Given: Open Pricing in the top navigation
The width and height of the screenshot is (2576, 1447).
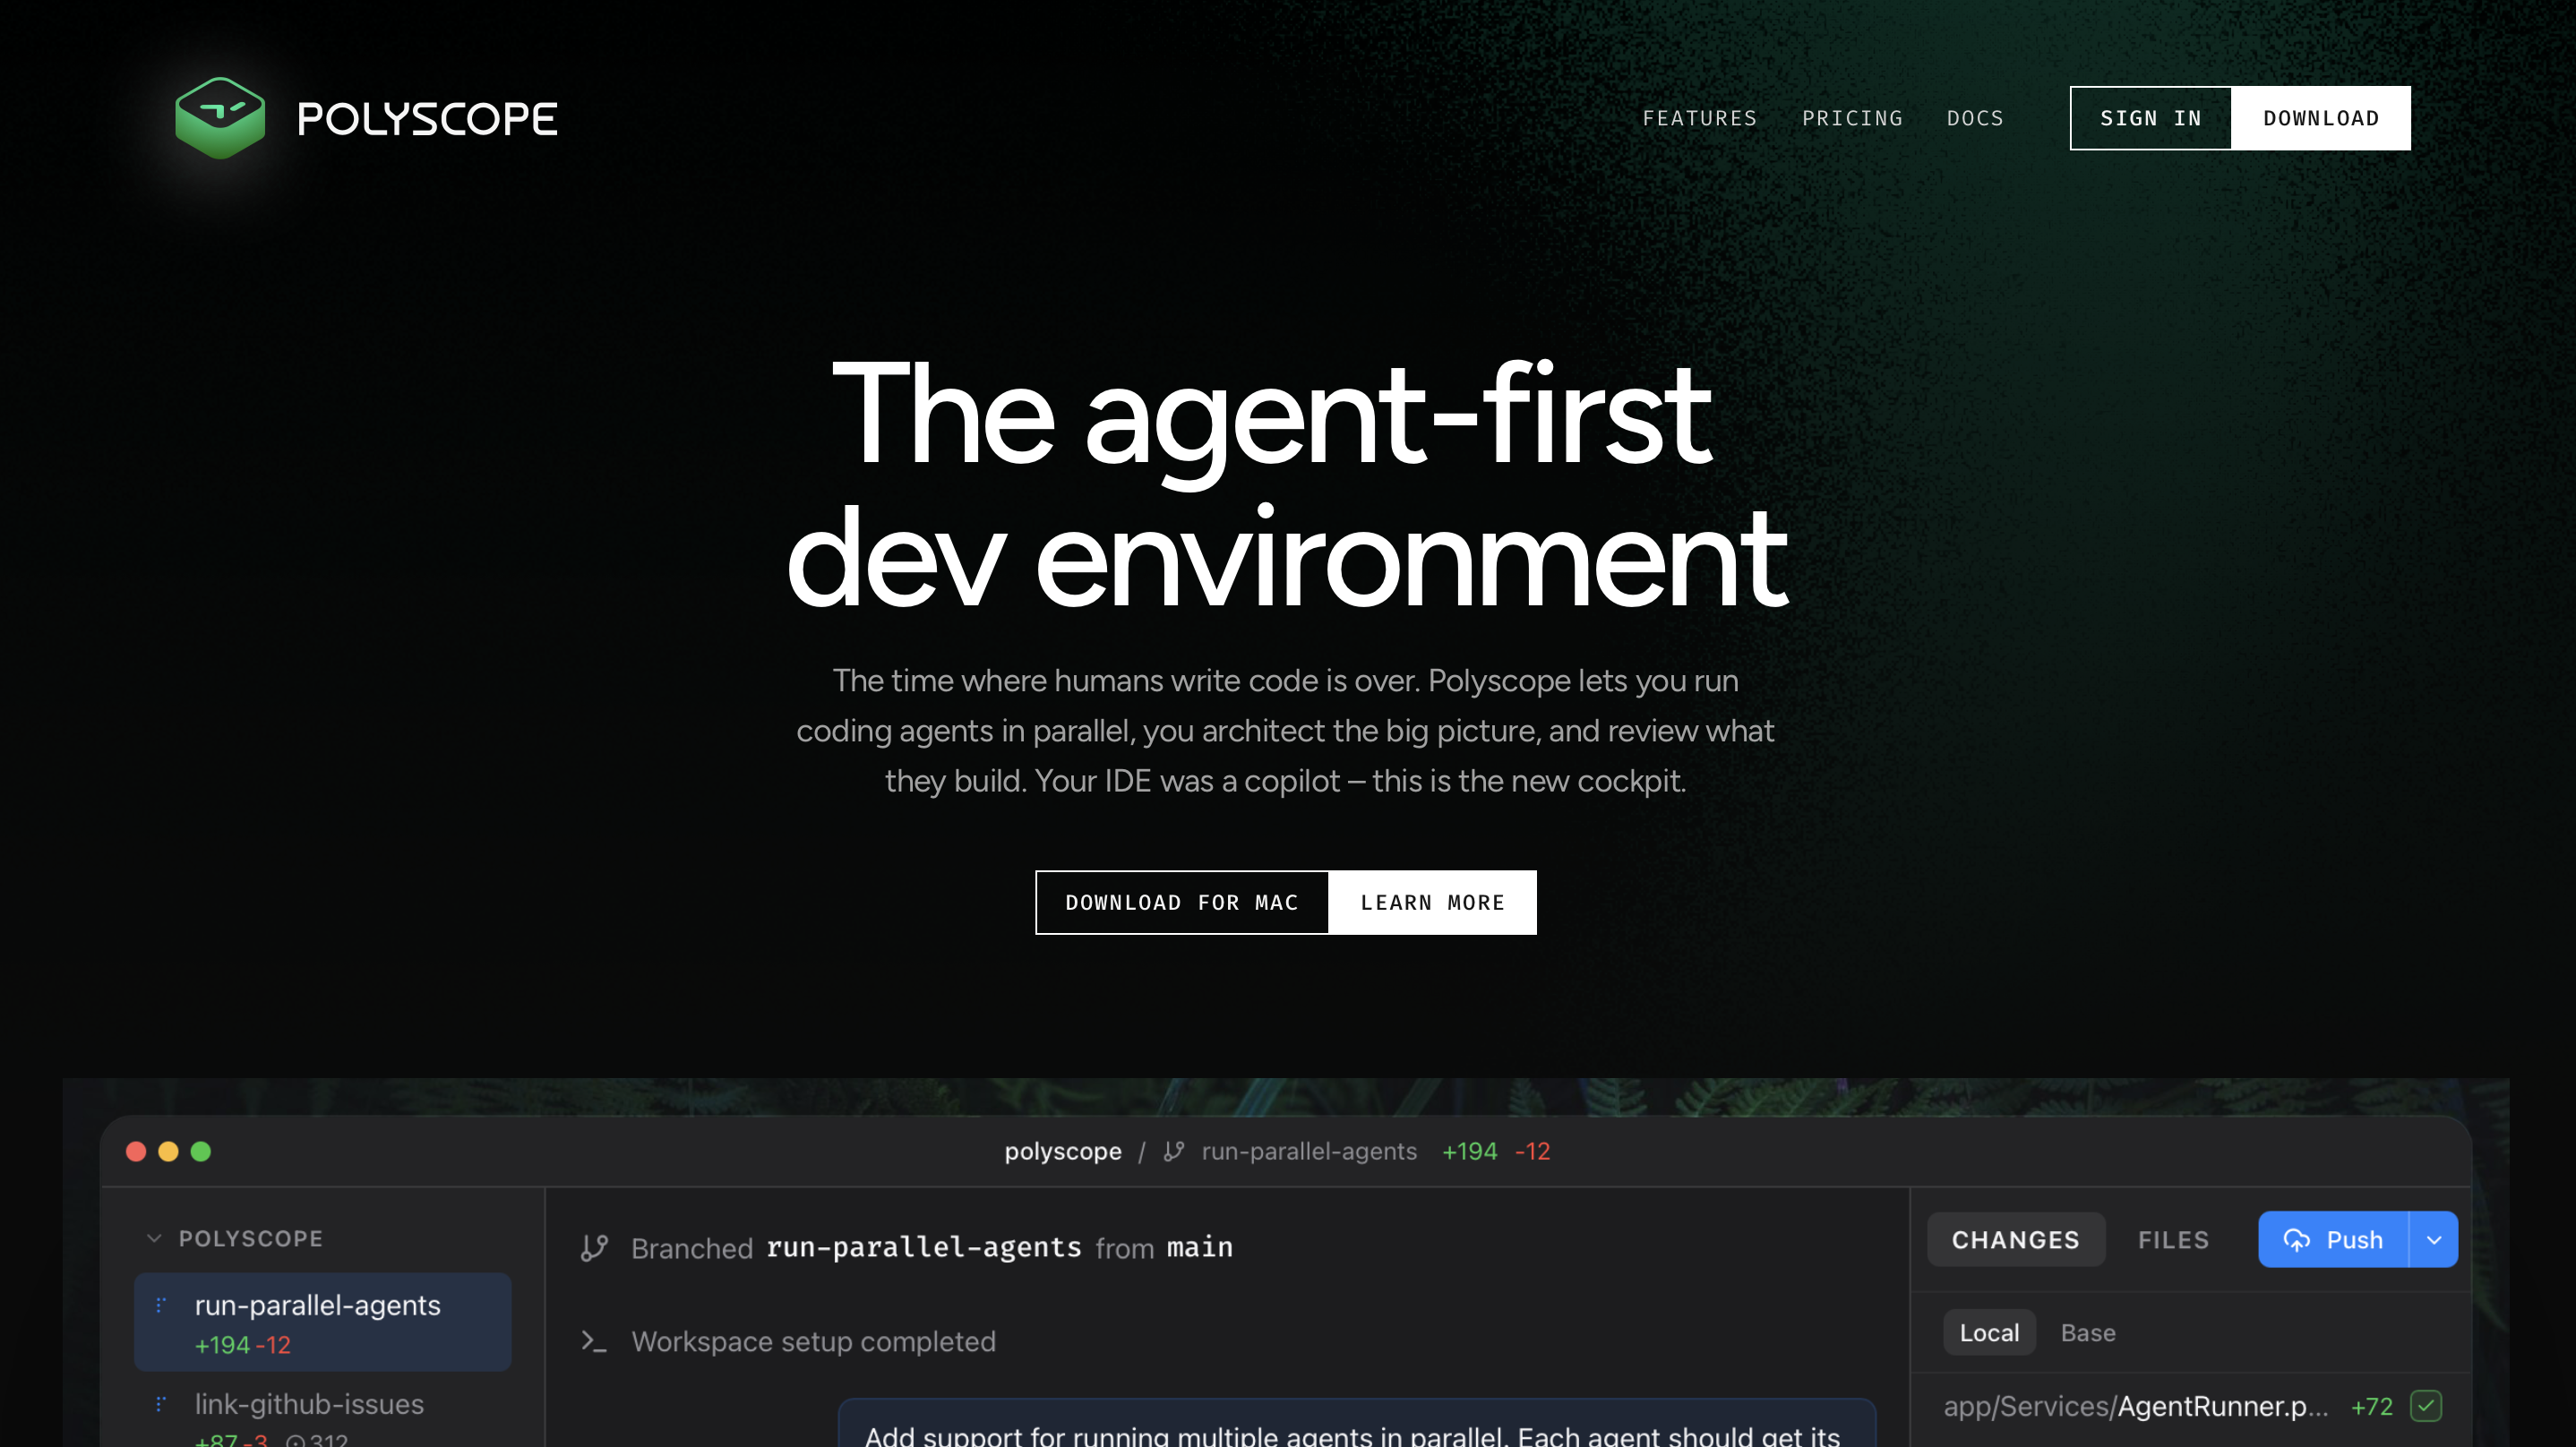Looking at the screenshot, I should coord(1852,118).
